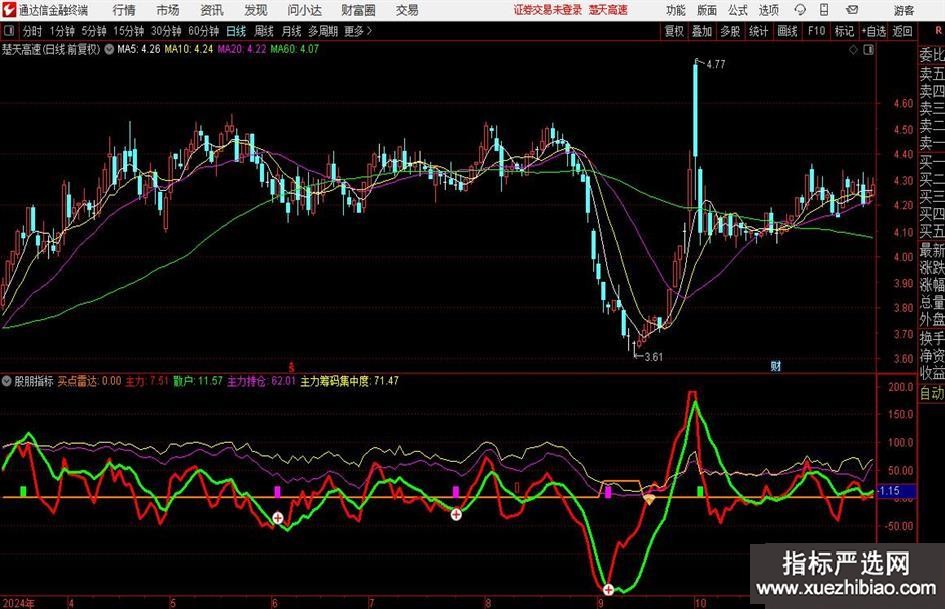Click the plus signal marker at September low
The height and width of the screenshot is (609, 945).
pyautogui.click(x=608, y=589)
